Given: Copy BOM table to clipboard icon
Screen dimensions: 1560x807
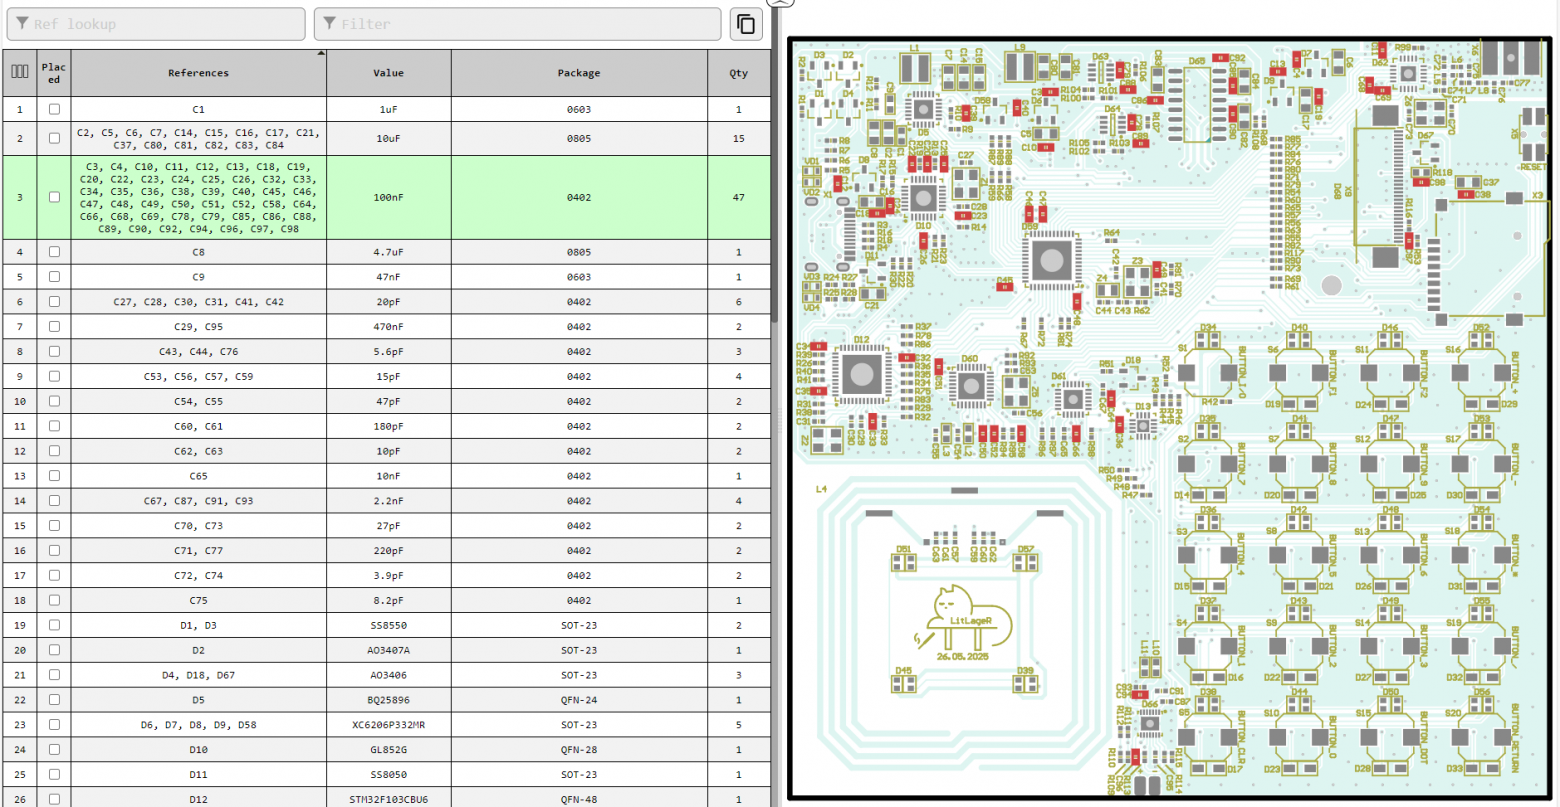Looking at the screenshot, I should [x=746, y=24].
